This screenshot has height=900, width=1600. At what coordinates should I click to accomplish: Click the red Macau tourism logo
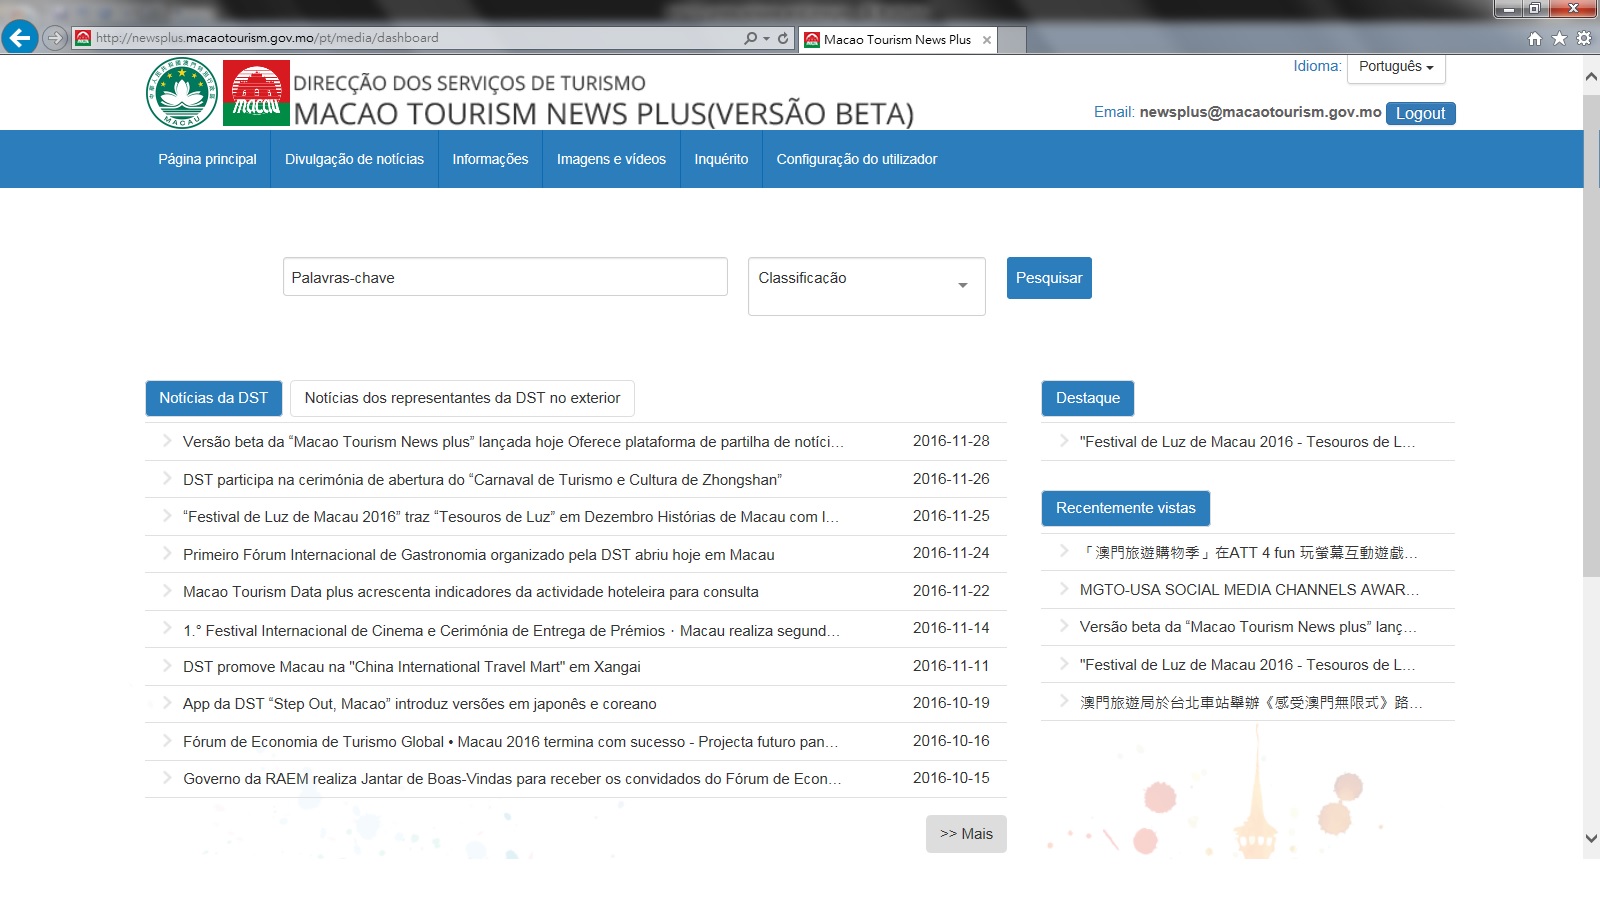click(x=256, y=93)
